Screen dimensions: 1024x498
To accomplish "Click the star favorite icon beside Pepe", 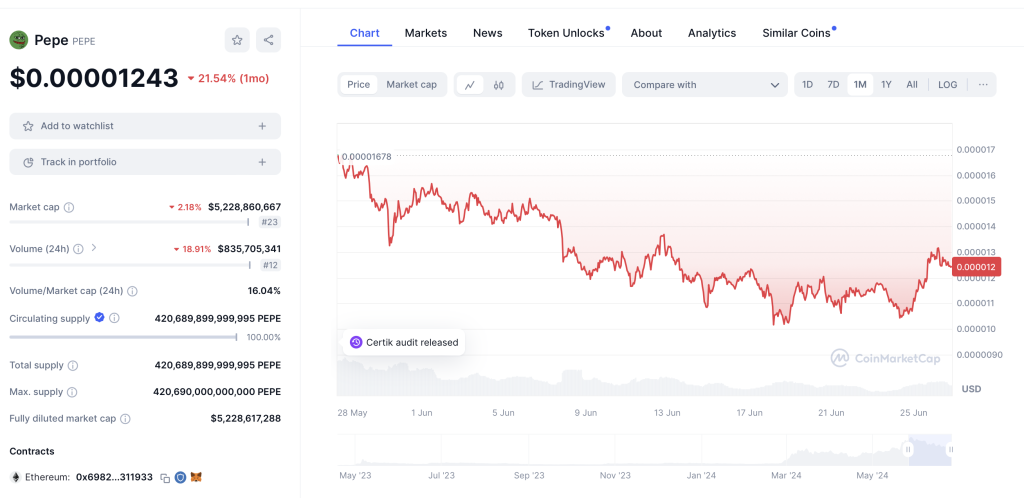I will coord(237,40).
